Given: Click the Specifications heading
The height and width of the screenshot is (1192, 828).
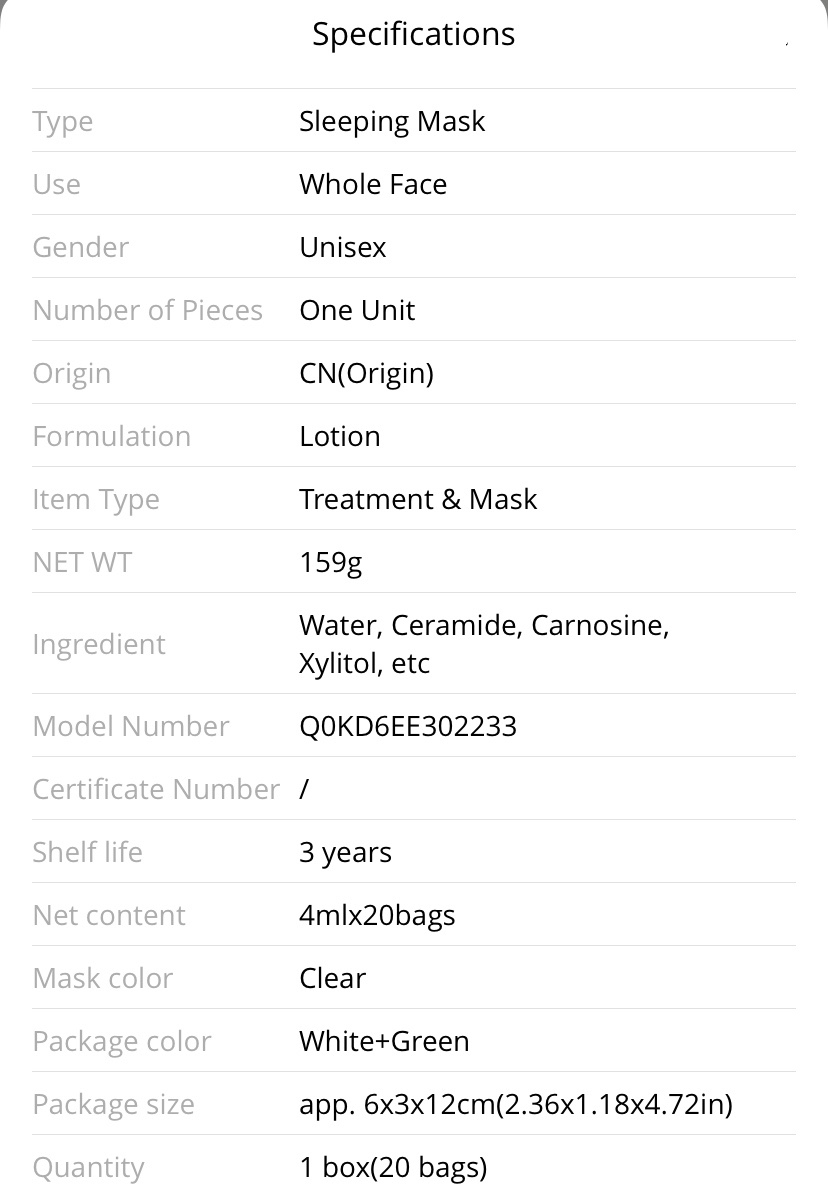Looking at the screenshot, I should coord(414,35).
